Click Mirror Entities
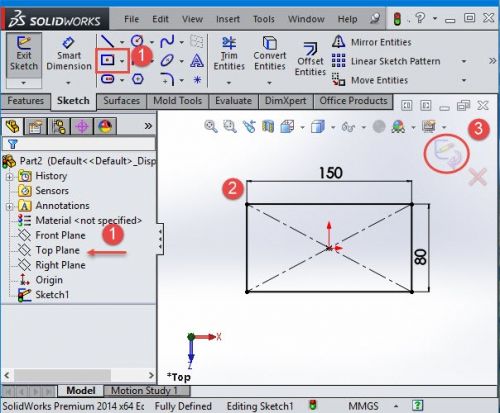This screenshot has width=500, height=413. click(x=372, y=42)
